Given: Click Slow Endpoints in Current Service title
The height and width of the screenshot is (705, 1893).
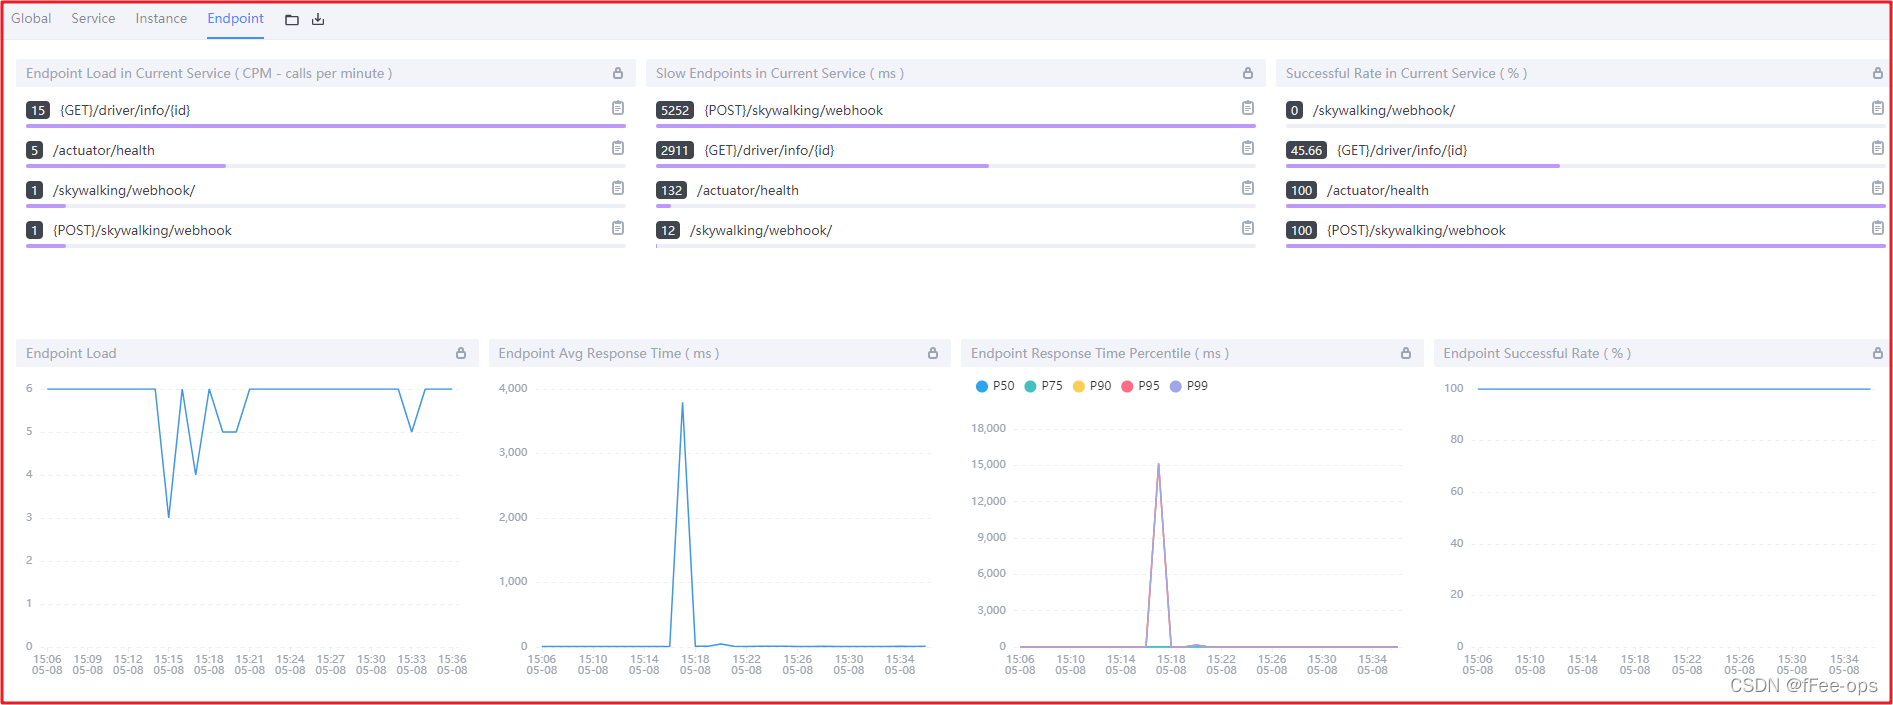Looking at the screenshot, I should (x=780, y=73).
